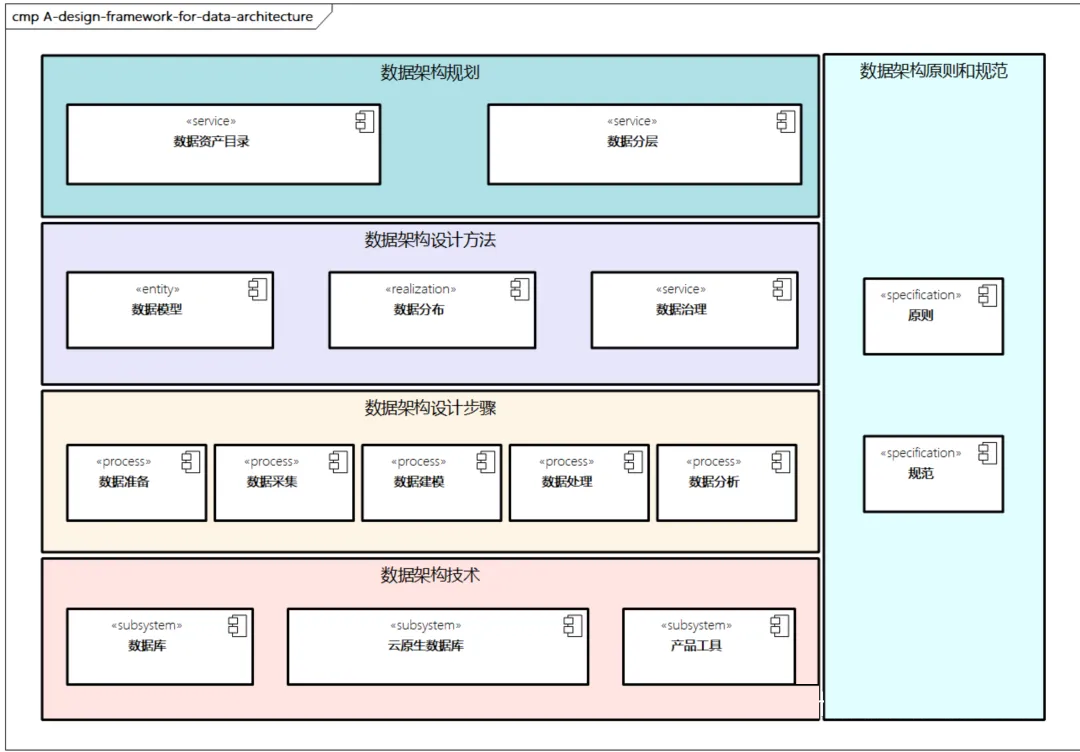Click «entity» stereotype above 数据模型
This screenshot has height=752, width=1080.
coord(158,289)
